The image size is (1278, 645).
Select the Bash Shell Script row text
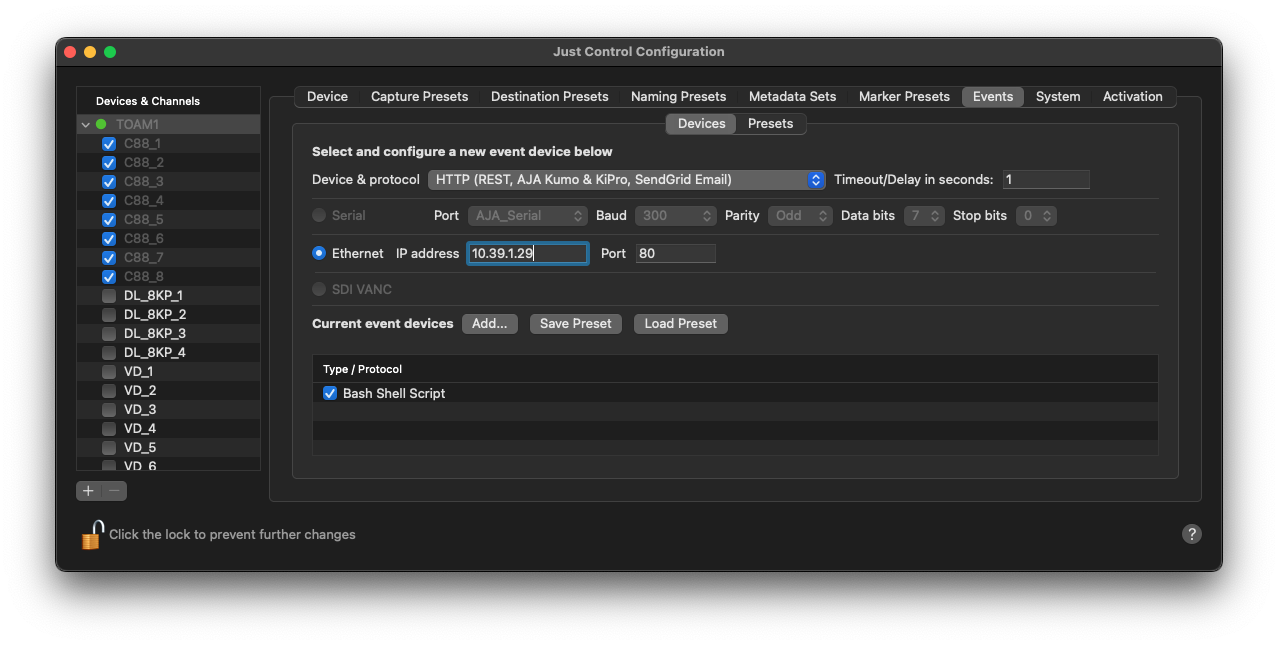[x=394, y=394]
